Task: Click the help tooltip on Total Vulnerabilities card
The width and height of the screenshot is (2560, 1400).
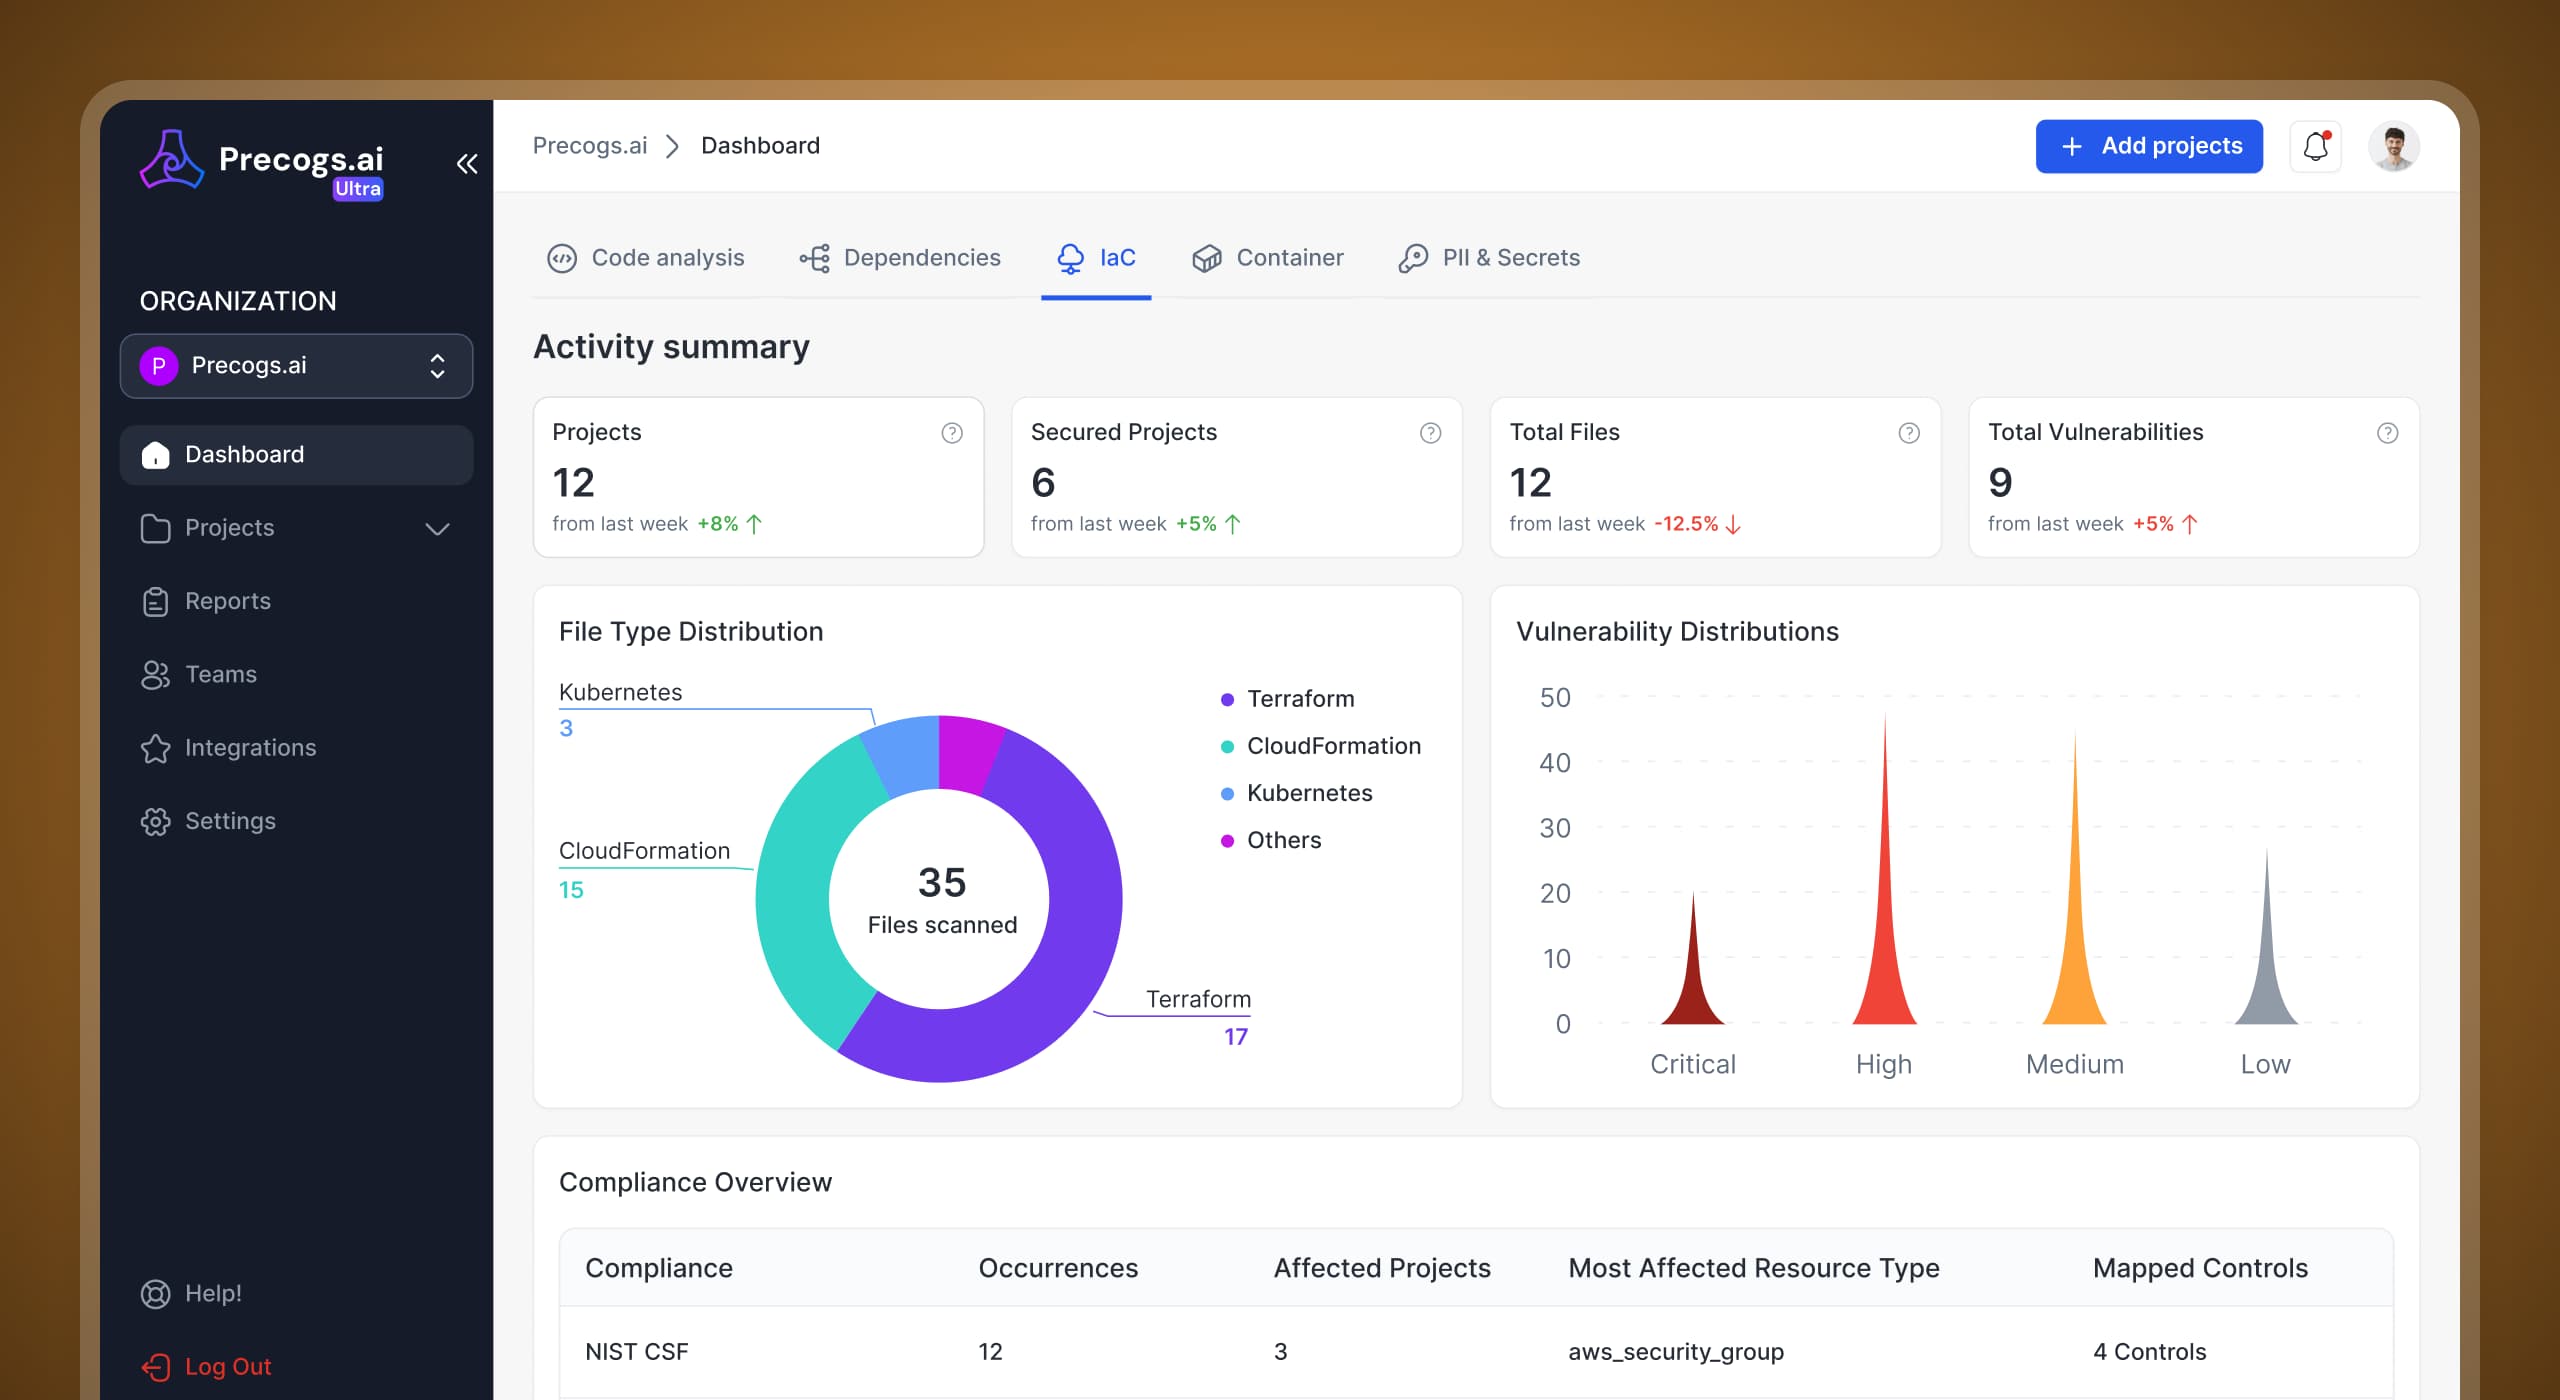Action: point(2388,432)
